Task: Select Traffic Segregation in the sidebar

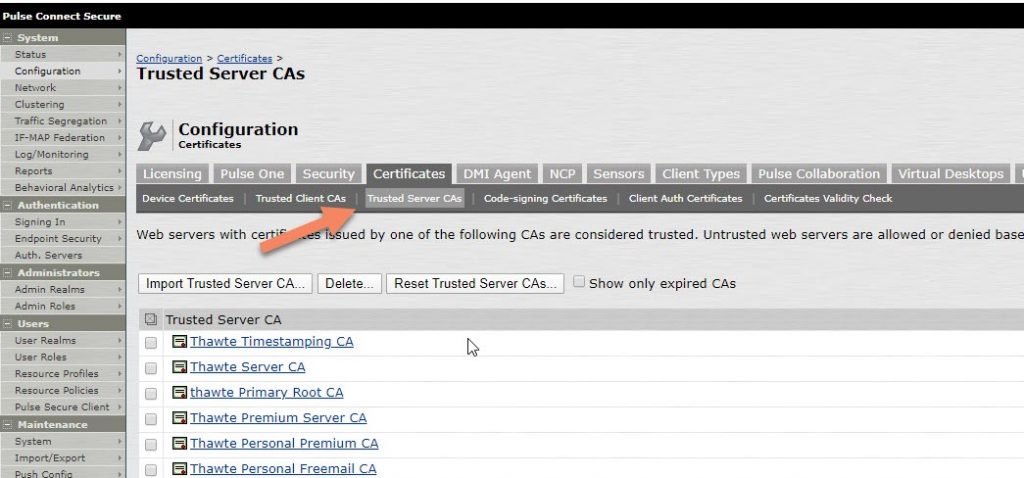Action: (61, 121)
